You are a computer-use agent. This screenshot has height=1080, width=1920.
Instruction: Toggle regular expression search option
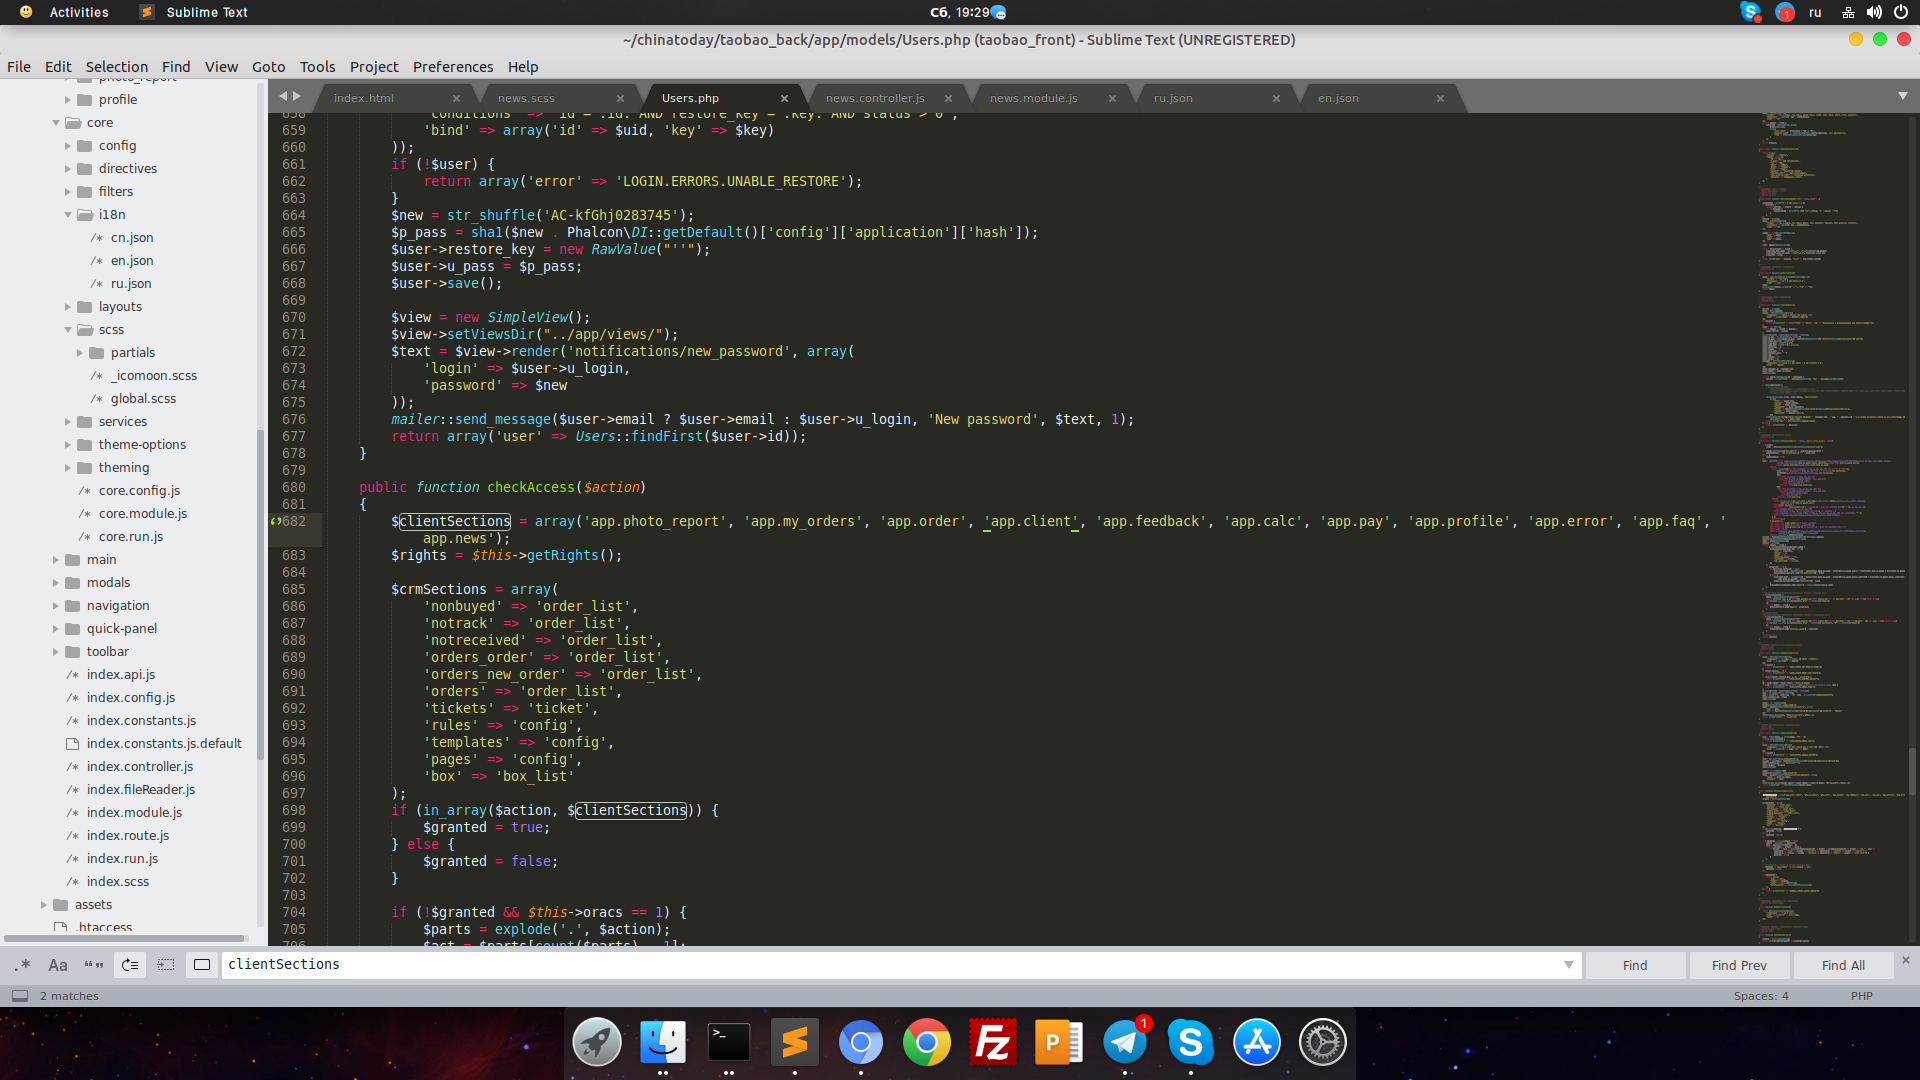(x=22, y=965)
